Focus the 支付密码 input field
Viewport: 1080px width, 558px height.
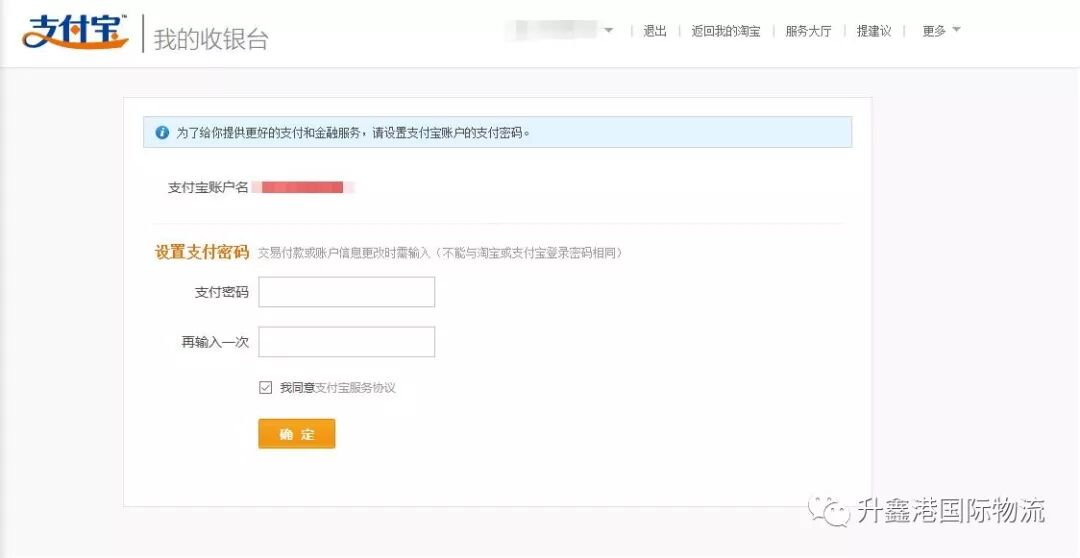[x=346, y=292]
